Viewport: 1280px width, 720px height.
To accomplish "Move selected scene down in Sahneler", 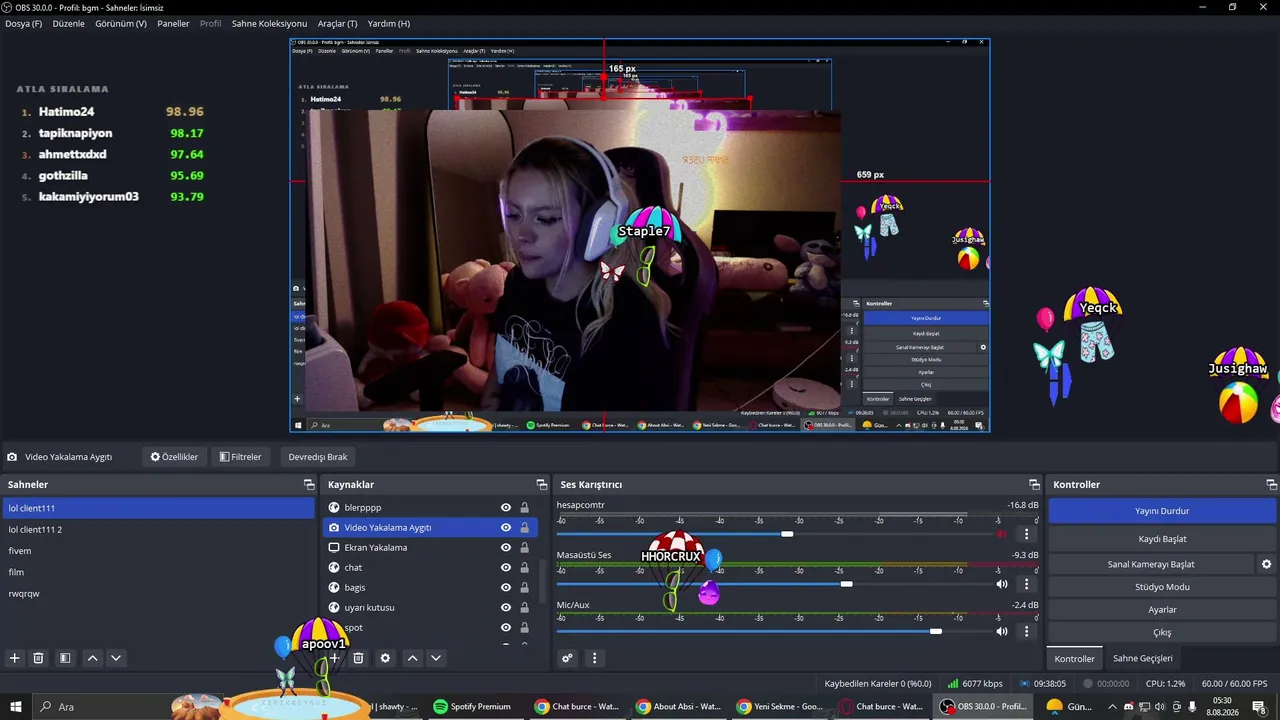I will (x=116, y=658).
